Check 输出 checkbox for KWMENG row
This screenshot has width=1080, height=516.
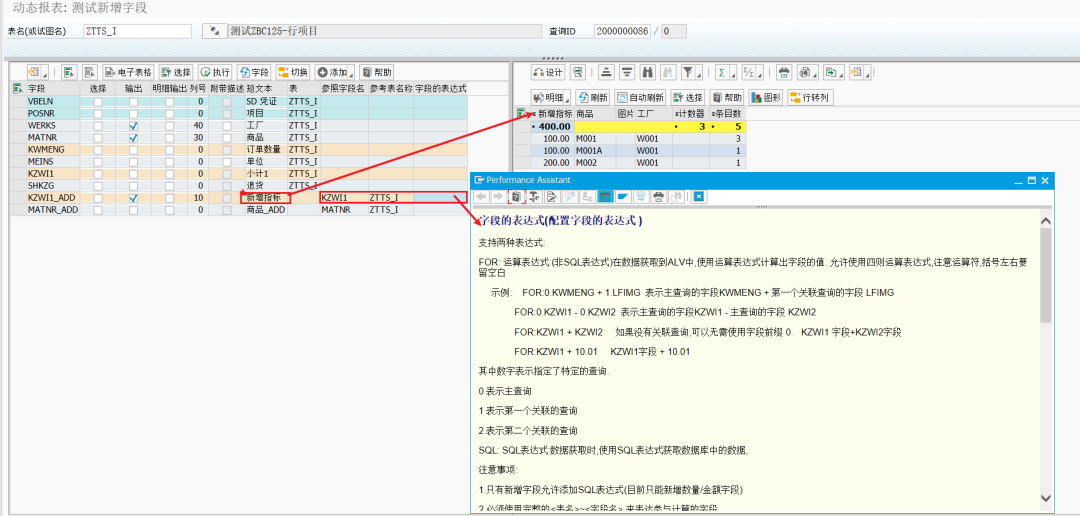134,150
